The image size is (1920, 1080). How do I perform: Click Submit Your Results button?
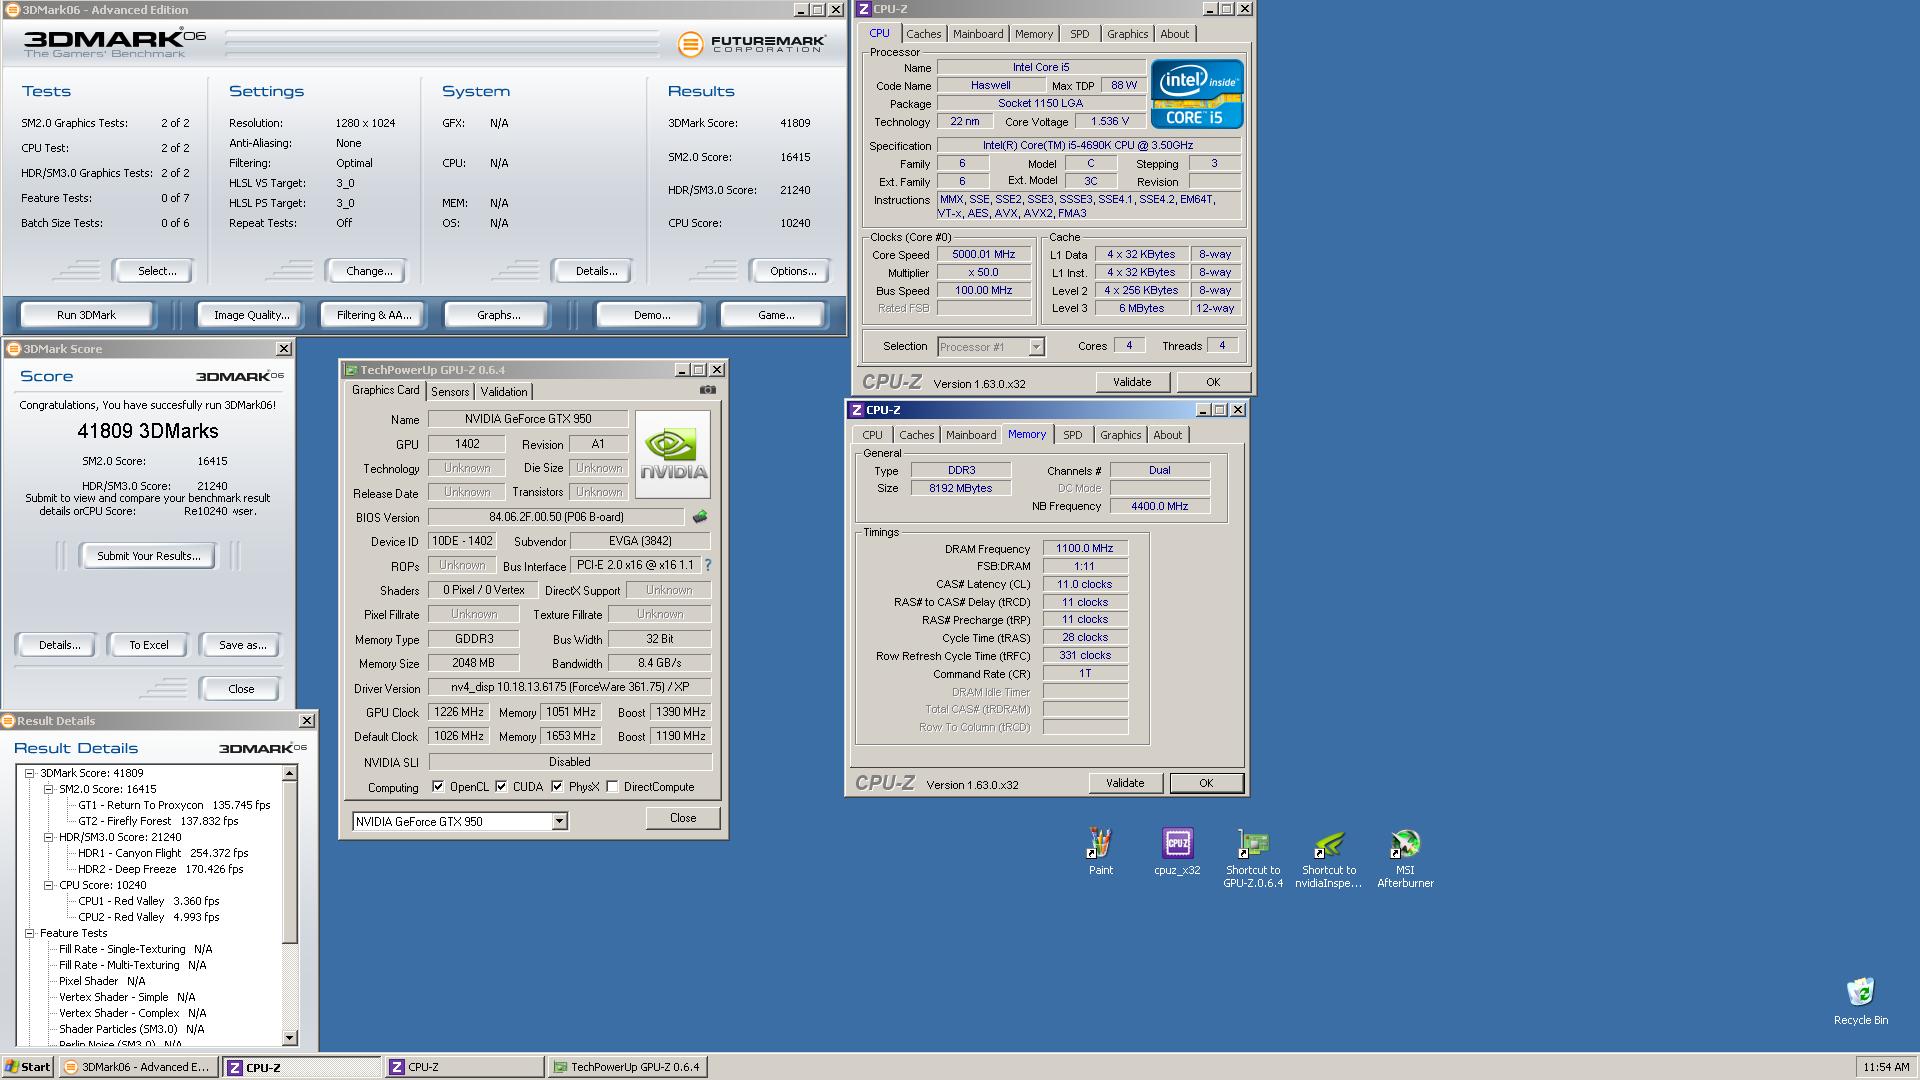pyautogui.click(x=148, y=556)
